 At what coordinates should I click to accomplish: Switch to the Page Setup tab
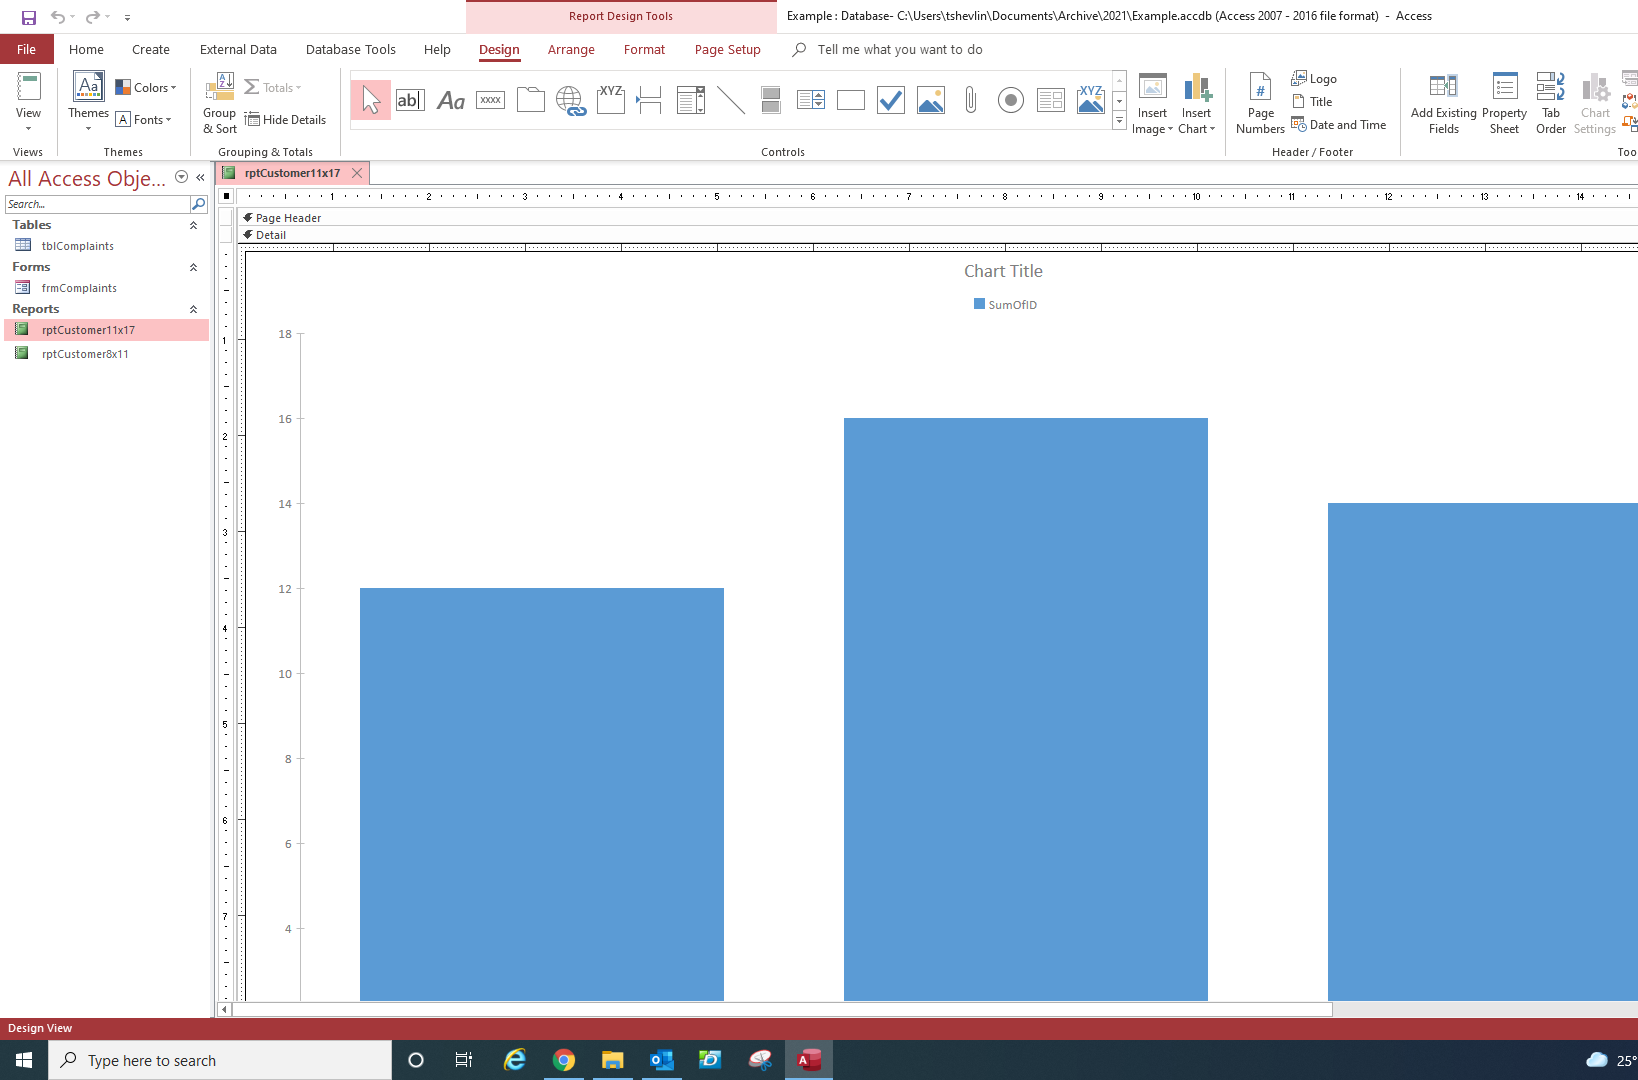[x=728, y=50]
